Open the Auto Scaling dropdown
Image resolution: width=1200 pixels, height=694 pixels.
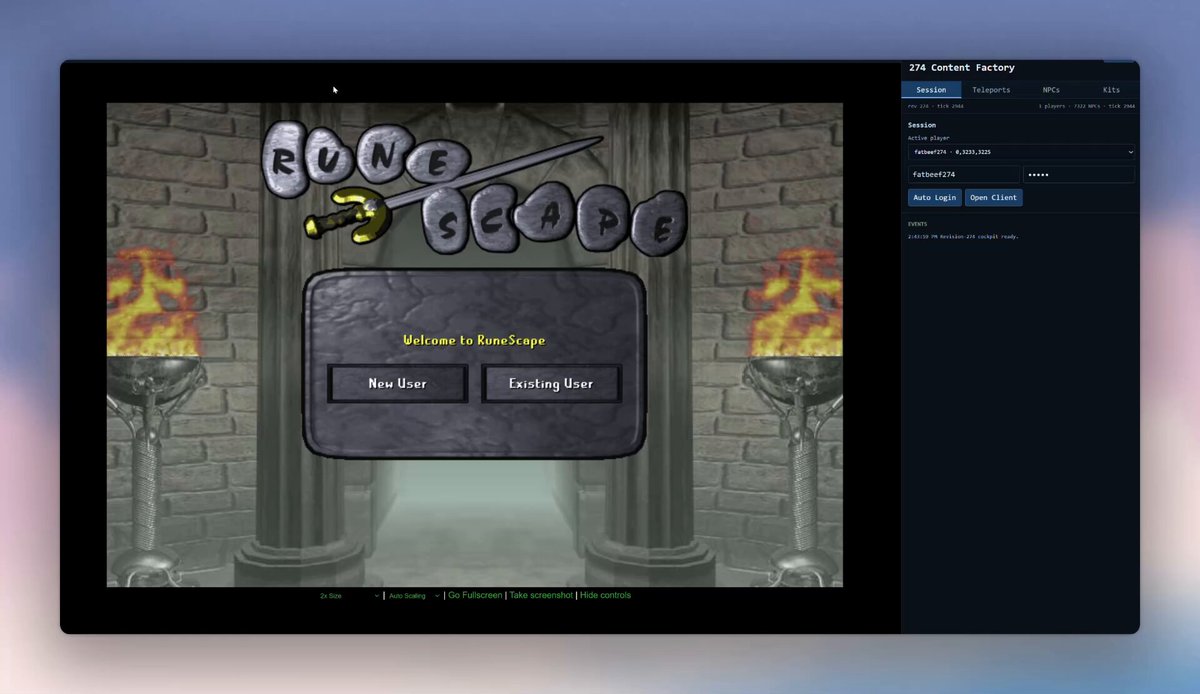pos(414,596)
